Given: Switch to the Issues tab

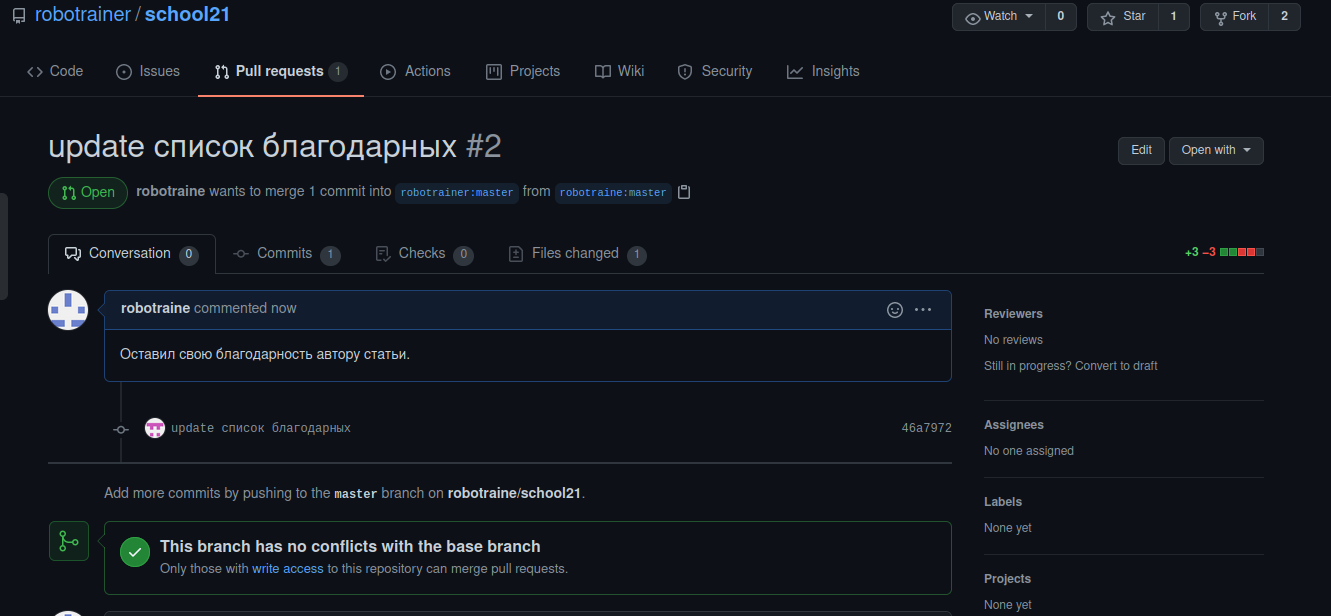Looking at the screenshot, I should (148, 71).
